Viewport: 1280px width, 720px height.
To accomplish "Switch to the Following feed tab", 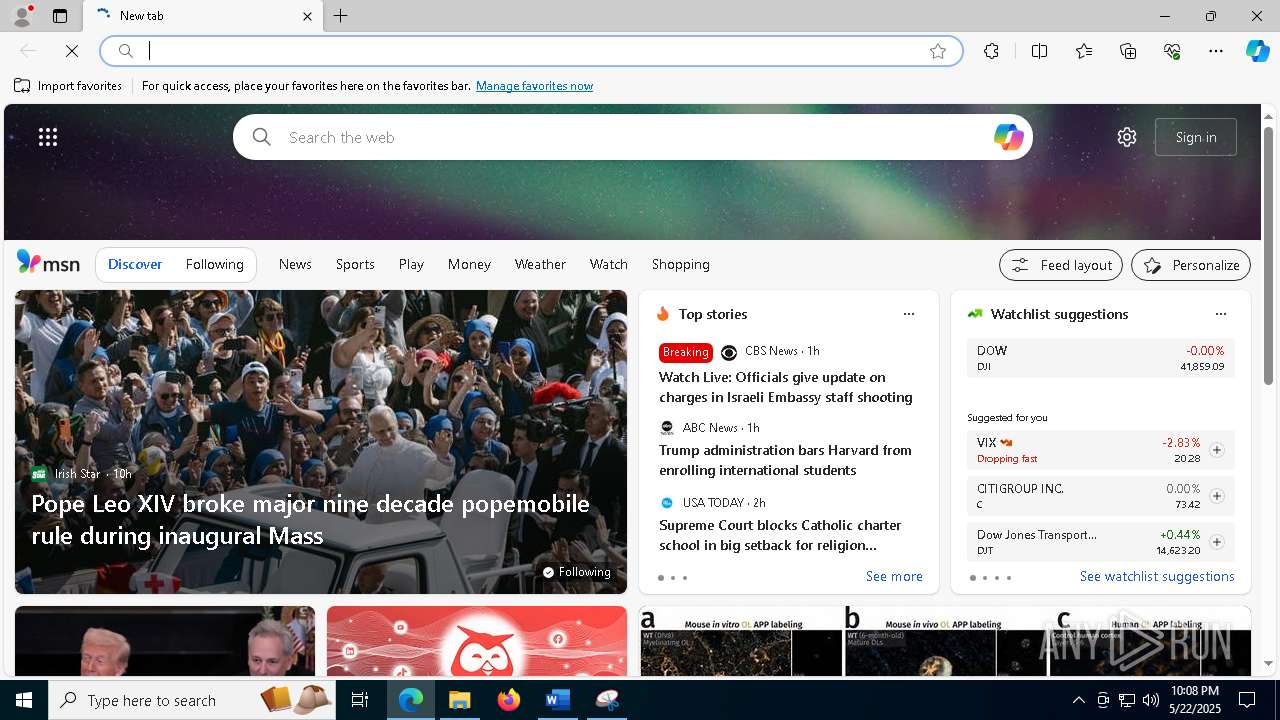I will (214, 264).
